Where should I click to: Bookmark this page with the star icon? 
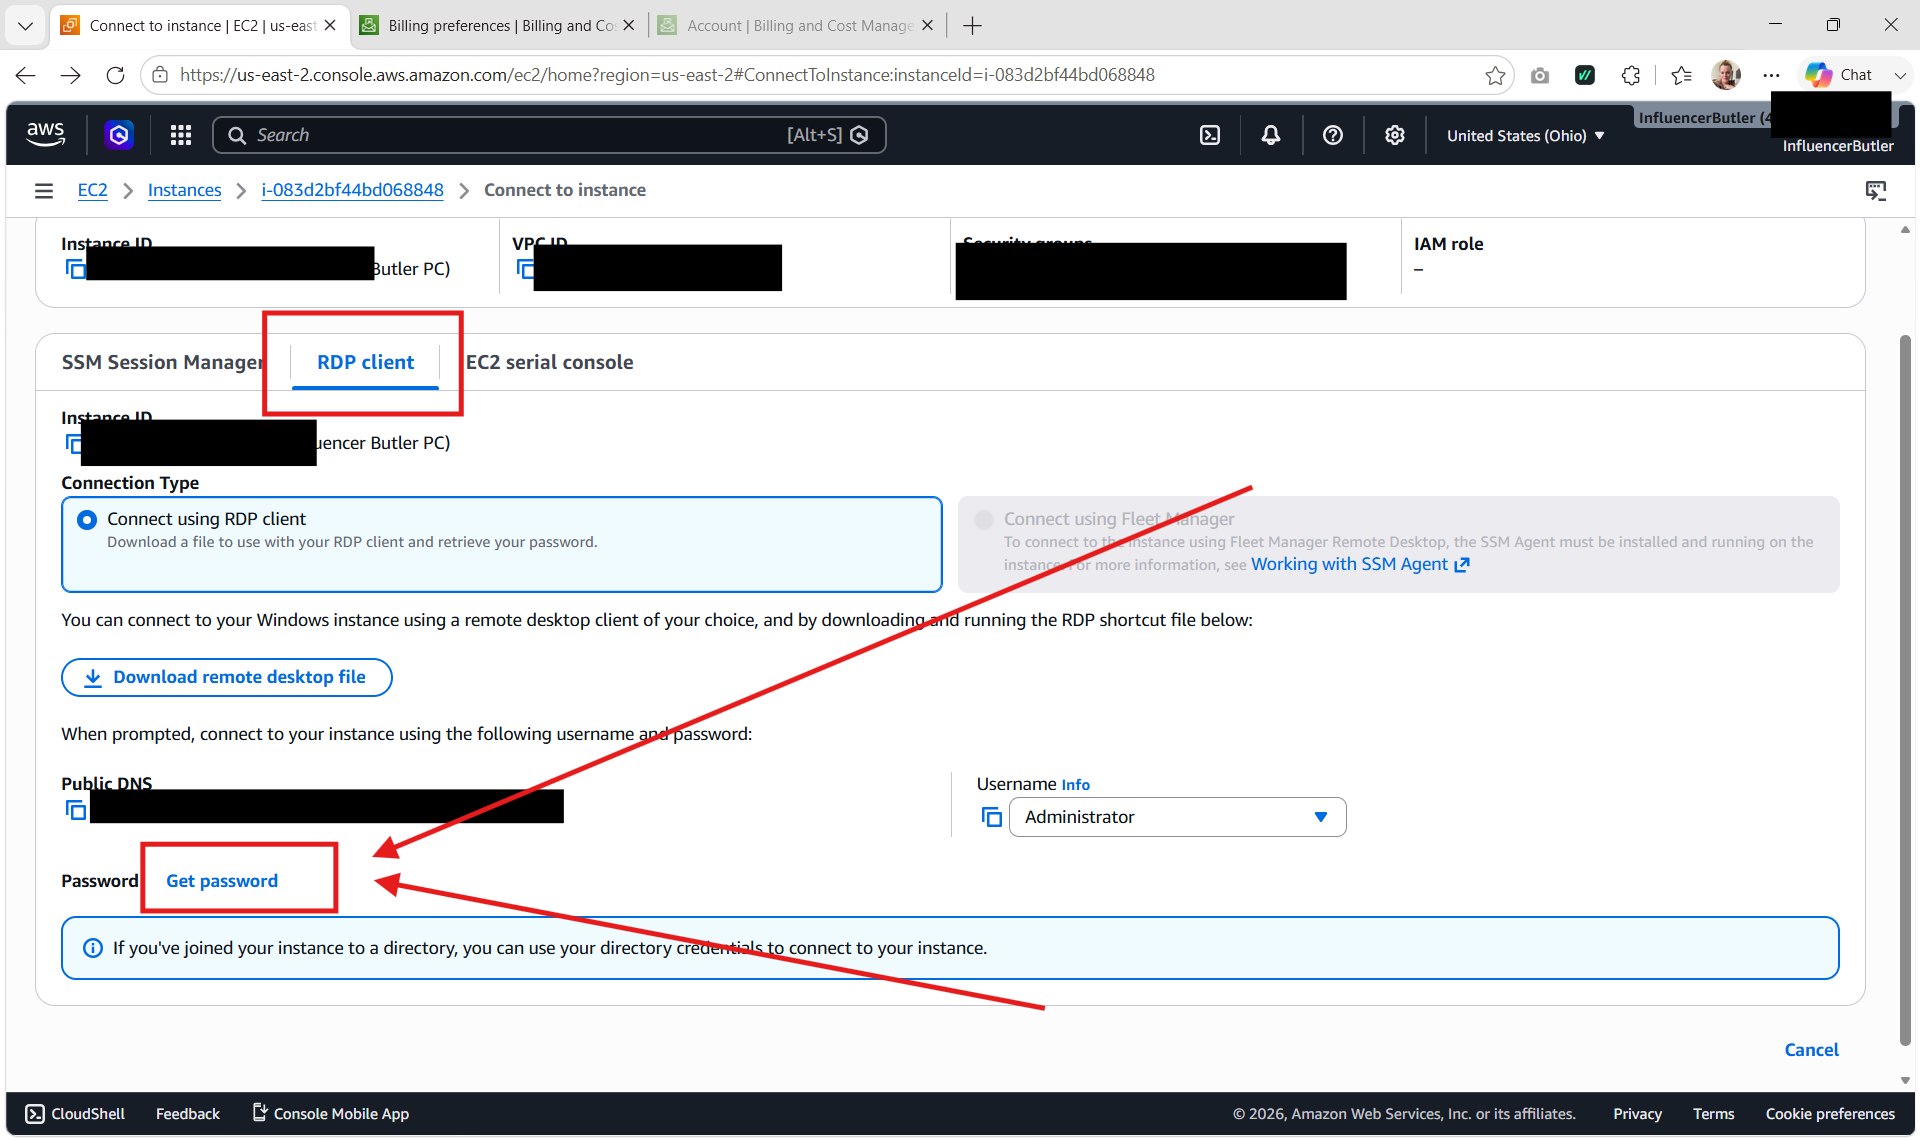[1495, 75]
